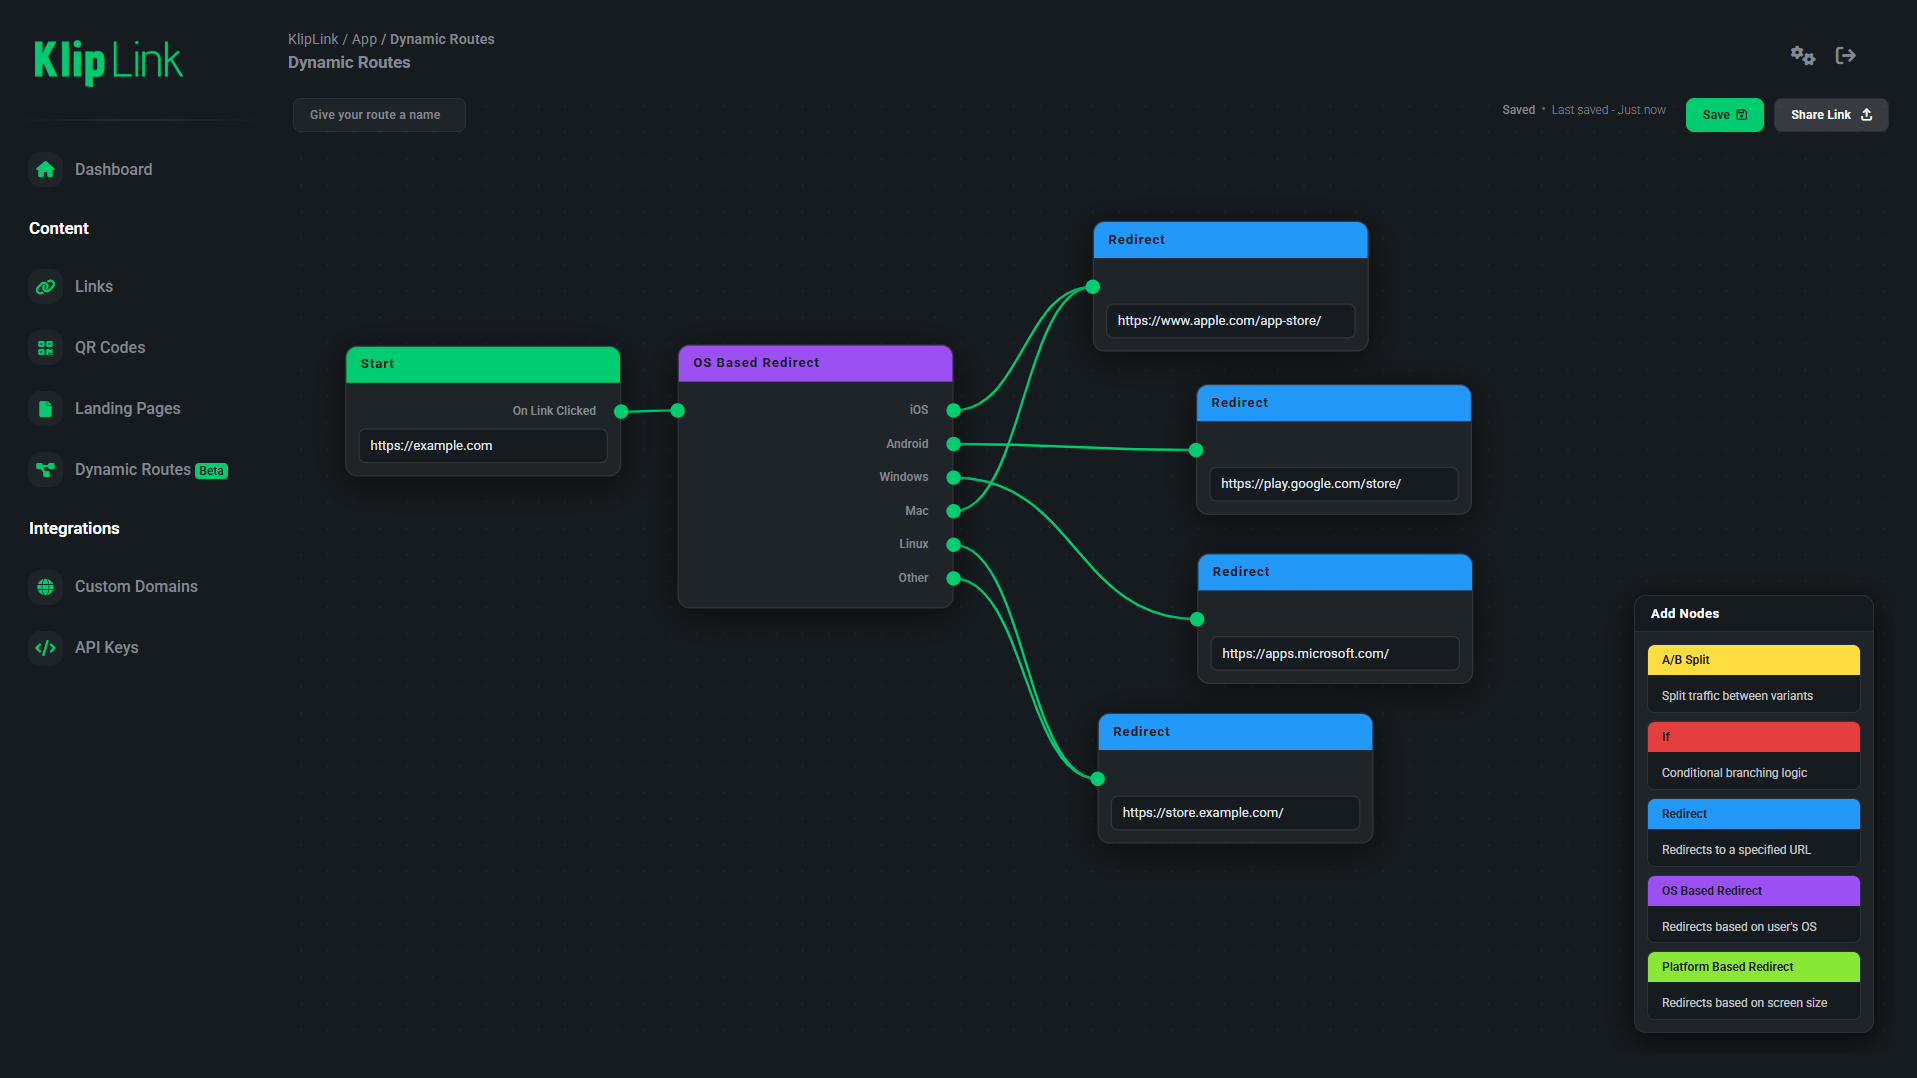Click the API Keys code icon
1917x1078 pixels.
(45, 648)
